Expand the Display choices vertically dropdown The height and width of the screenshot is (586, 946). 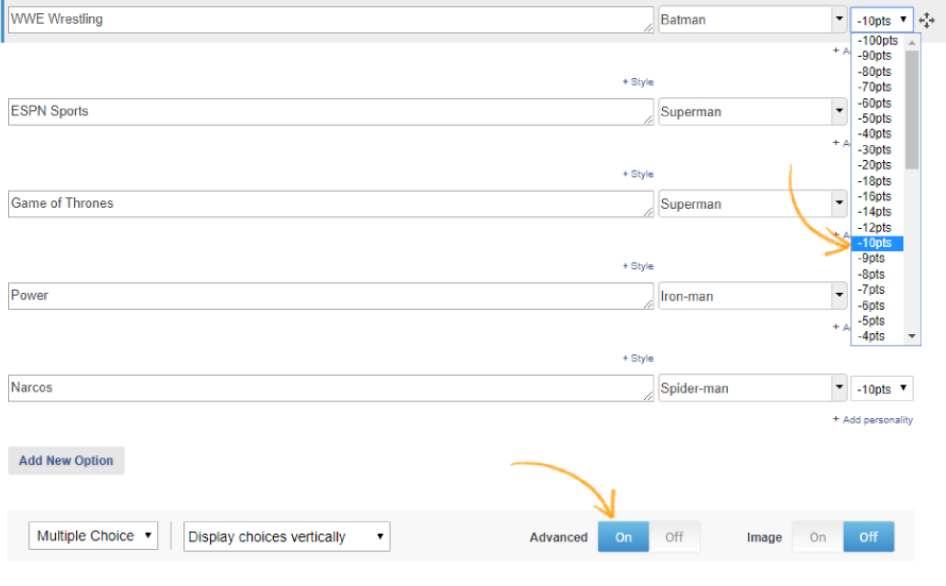click(x=286, y=537)
